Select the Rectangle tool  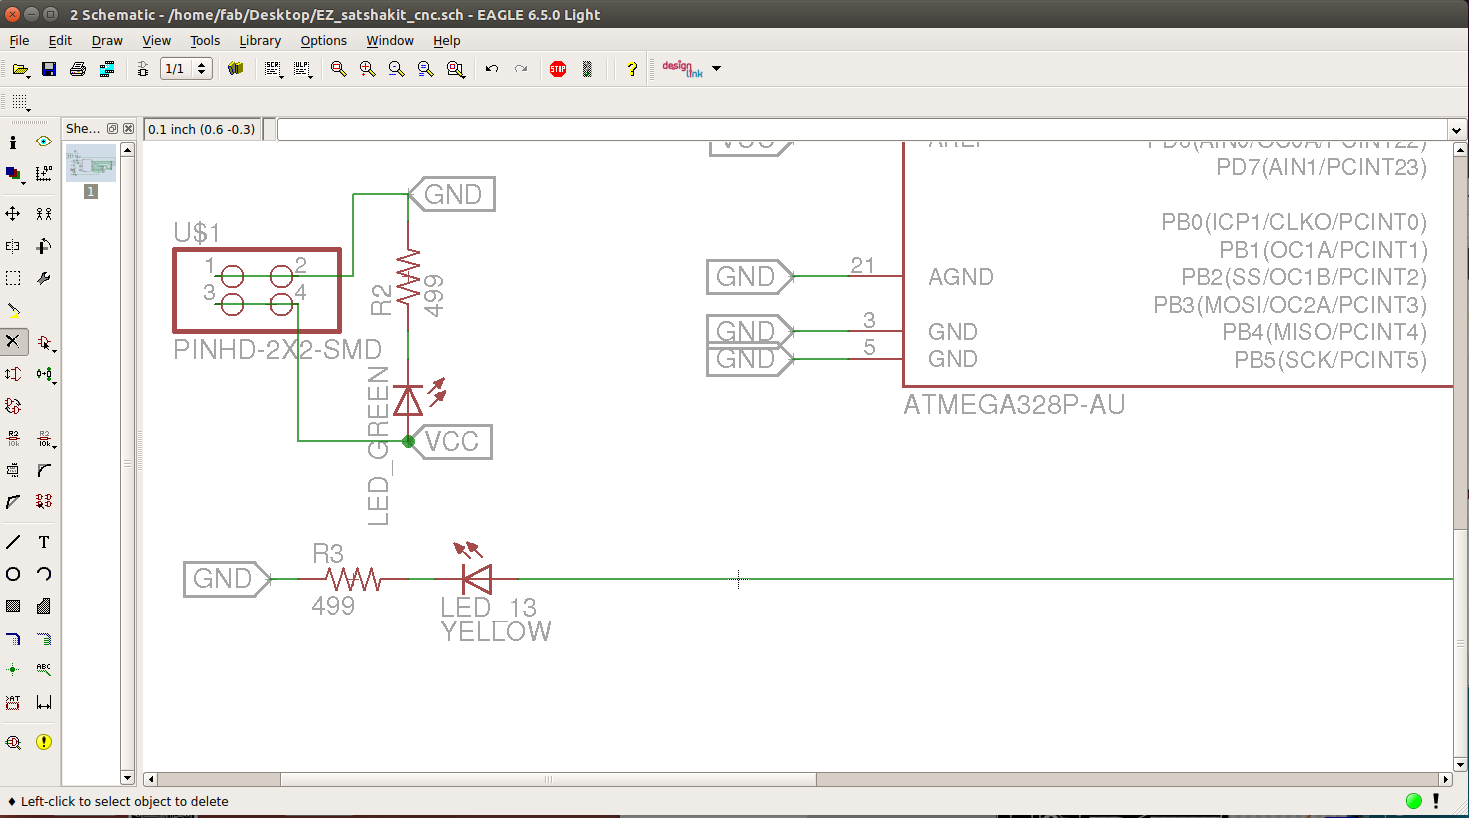tap(13, 606)
